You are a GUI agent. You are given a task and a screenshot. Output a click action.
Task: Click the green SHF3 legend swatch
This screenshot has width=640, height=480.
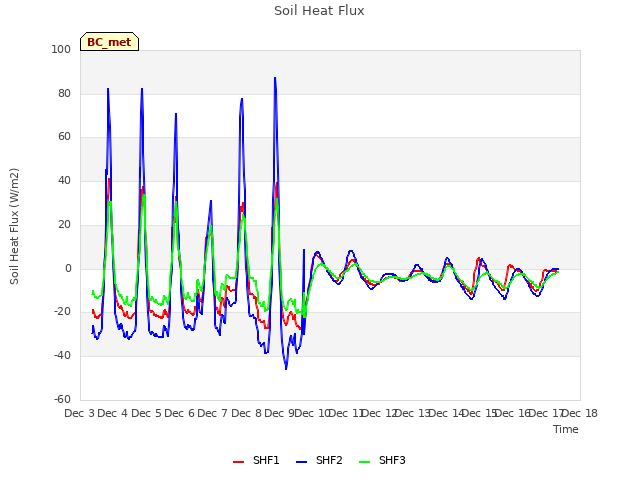[364, 462]
